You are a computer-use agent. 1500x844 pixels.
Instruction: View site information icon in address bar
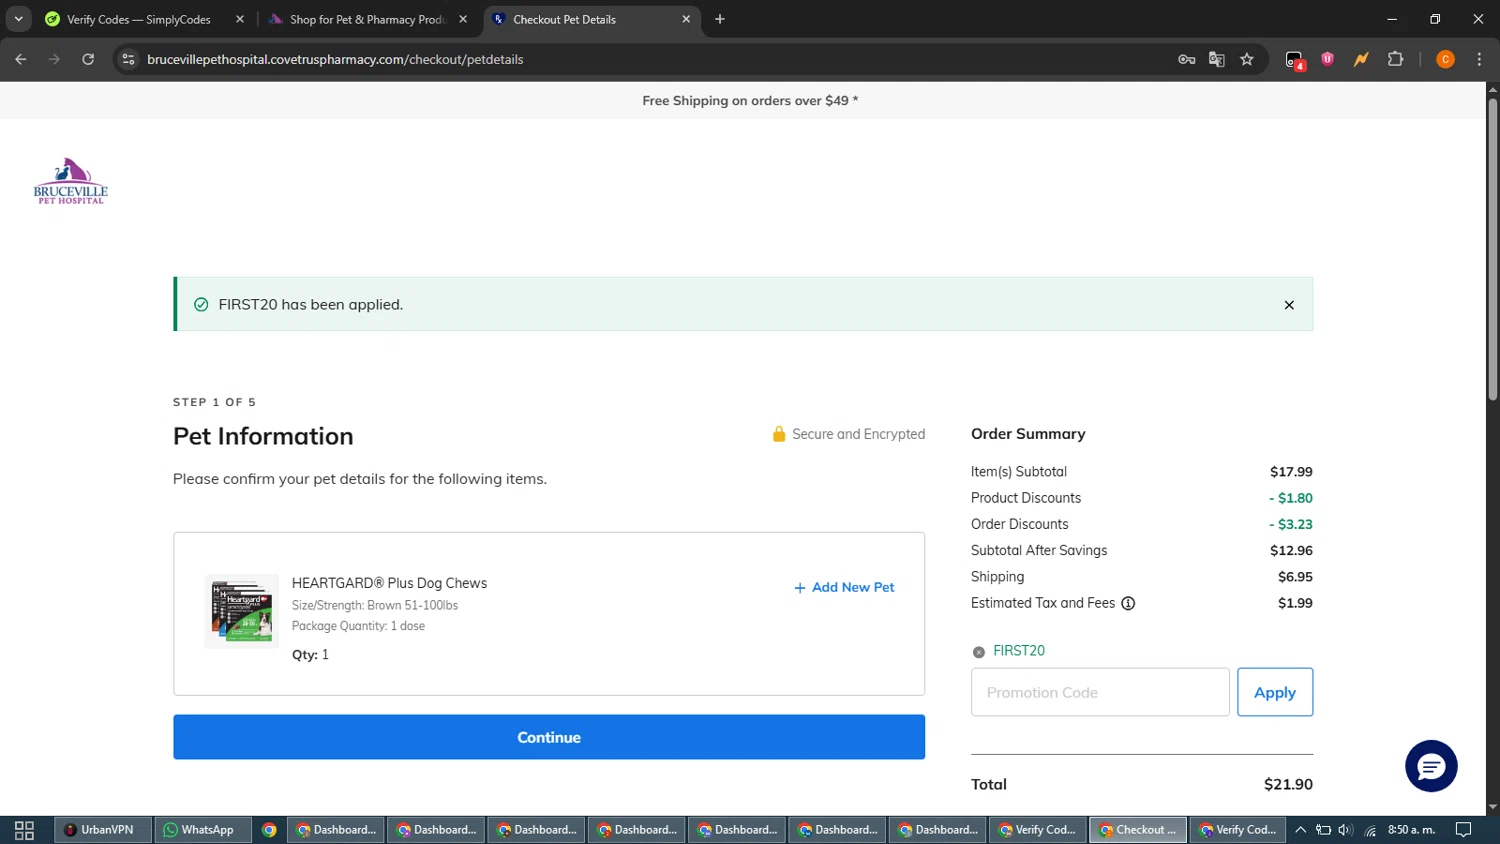click(128, 59)
